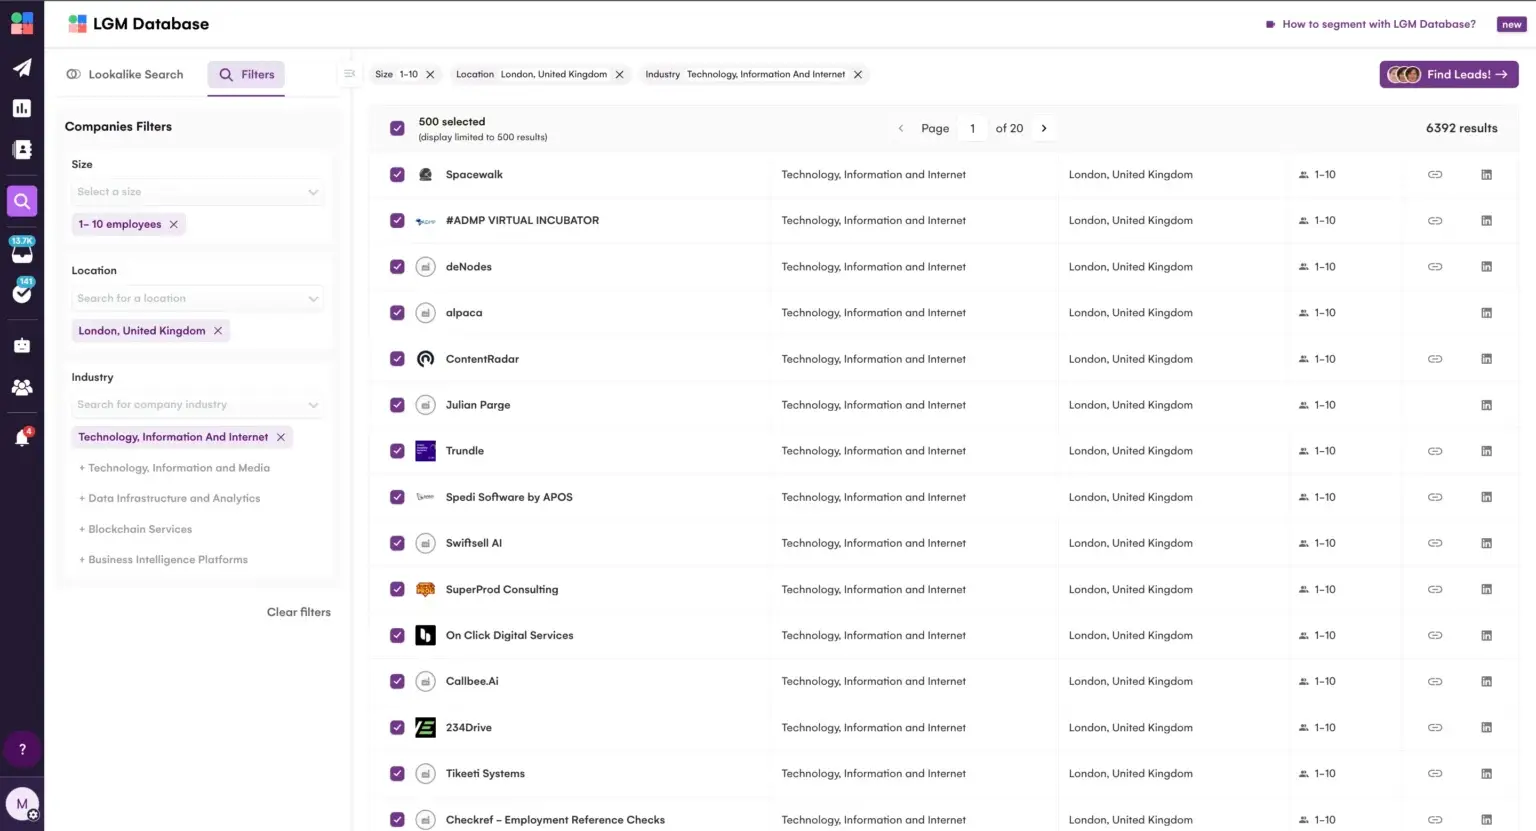Click the Find Leads! button
This screenshot has width=1536, height=831.
pyautogui.click(x=1449, y=75)
